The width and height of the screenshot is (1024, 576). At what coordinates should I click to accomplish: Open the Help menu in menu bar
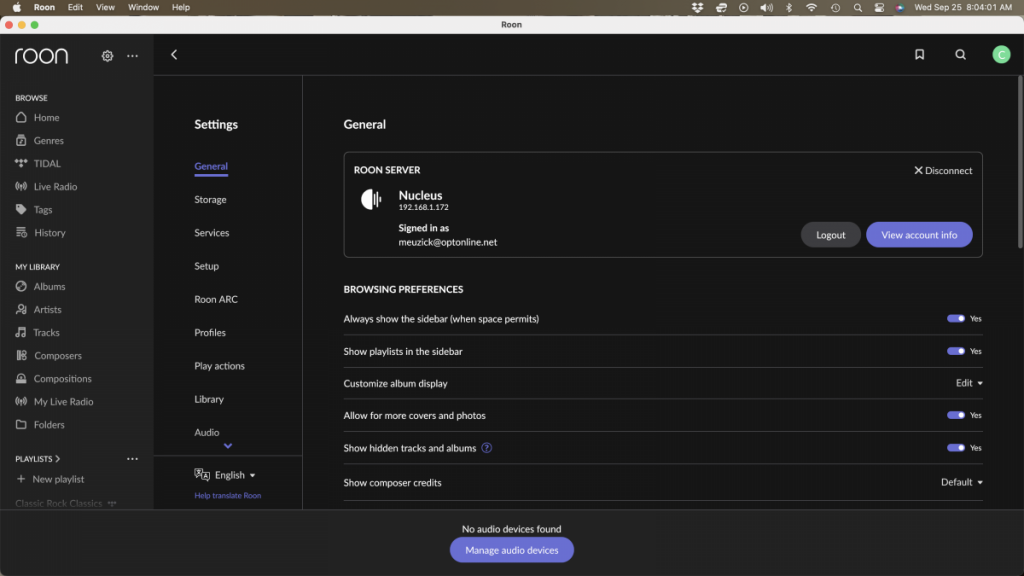pyautogui.click(x=181, y=7)
